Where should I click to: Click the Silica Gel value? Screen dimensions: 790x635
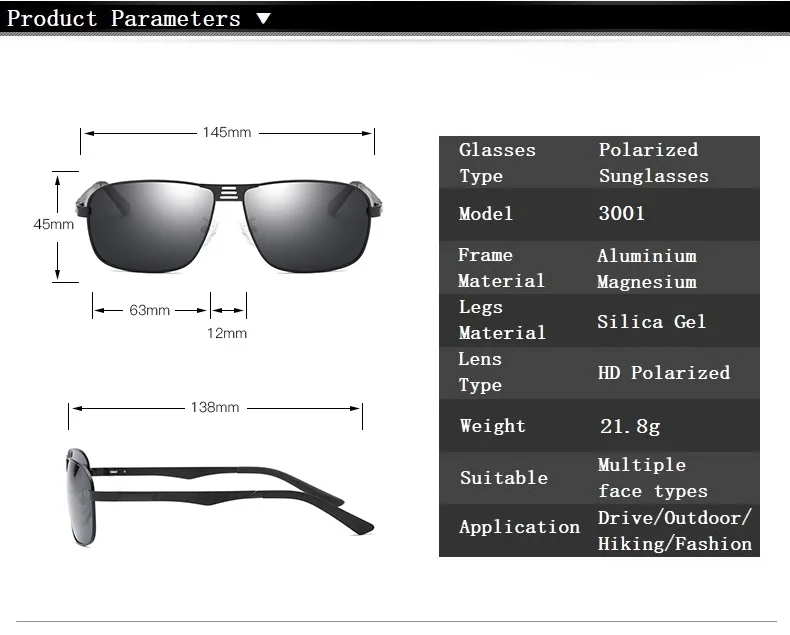[651, 322]
